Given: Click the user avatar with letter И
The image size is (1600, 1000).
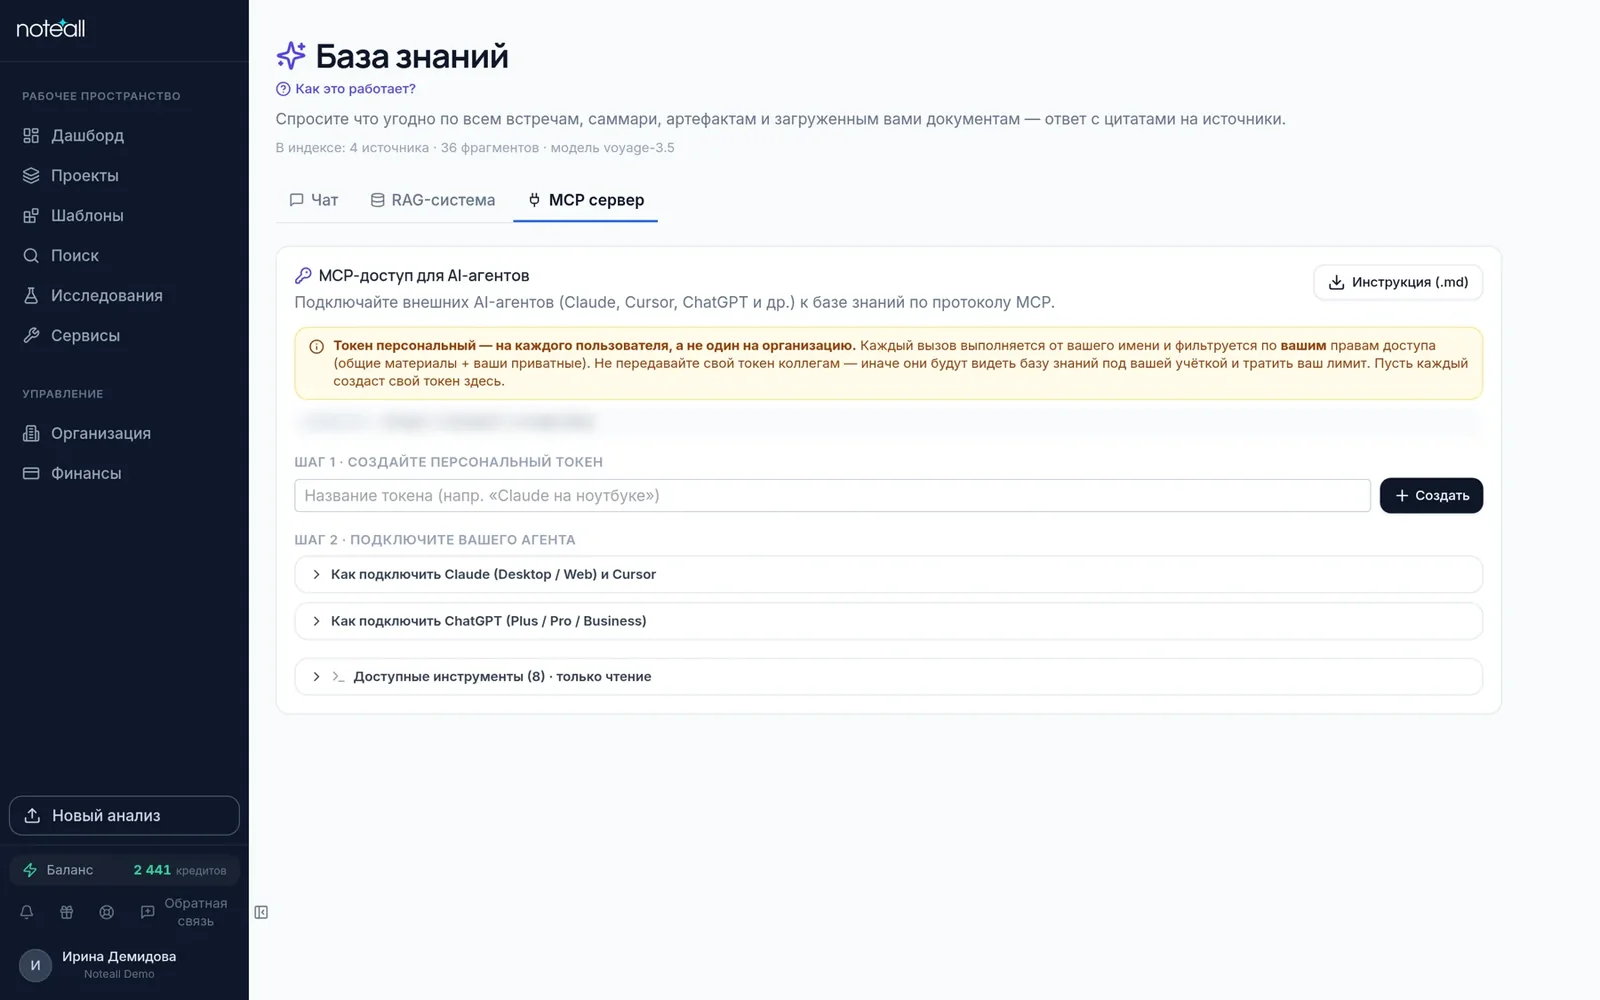Looking at the screenshot, I should pyautogui.click(x=35, y=965).
